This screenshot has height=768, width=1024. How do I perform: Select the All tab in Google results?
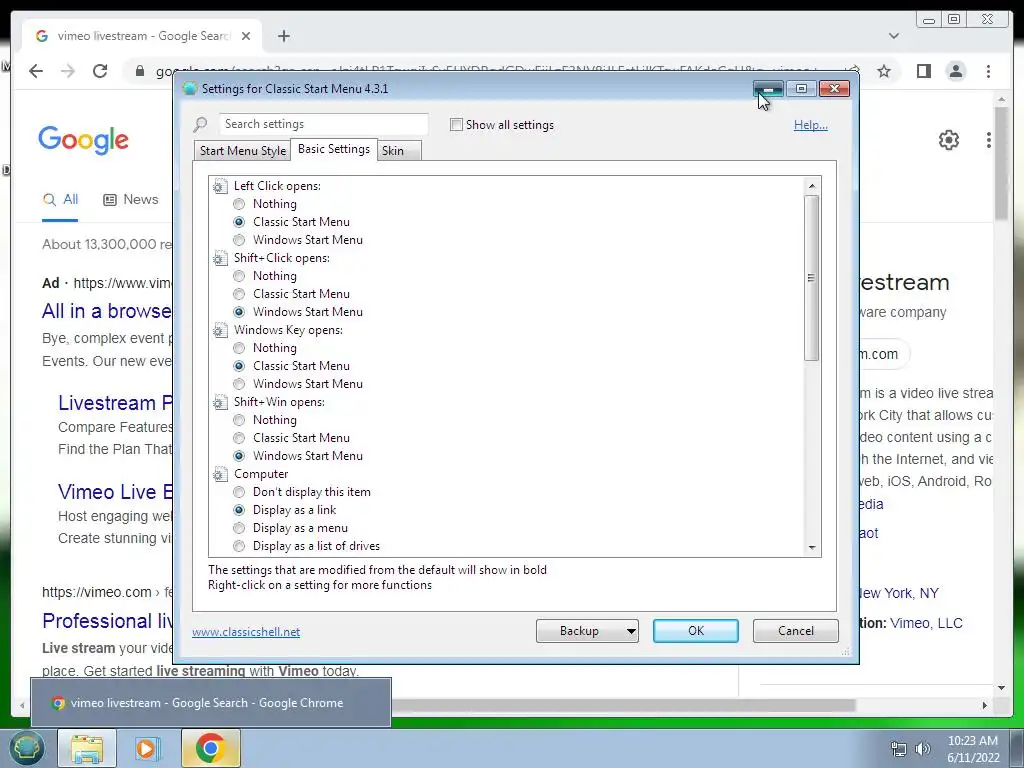point(60,199)
